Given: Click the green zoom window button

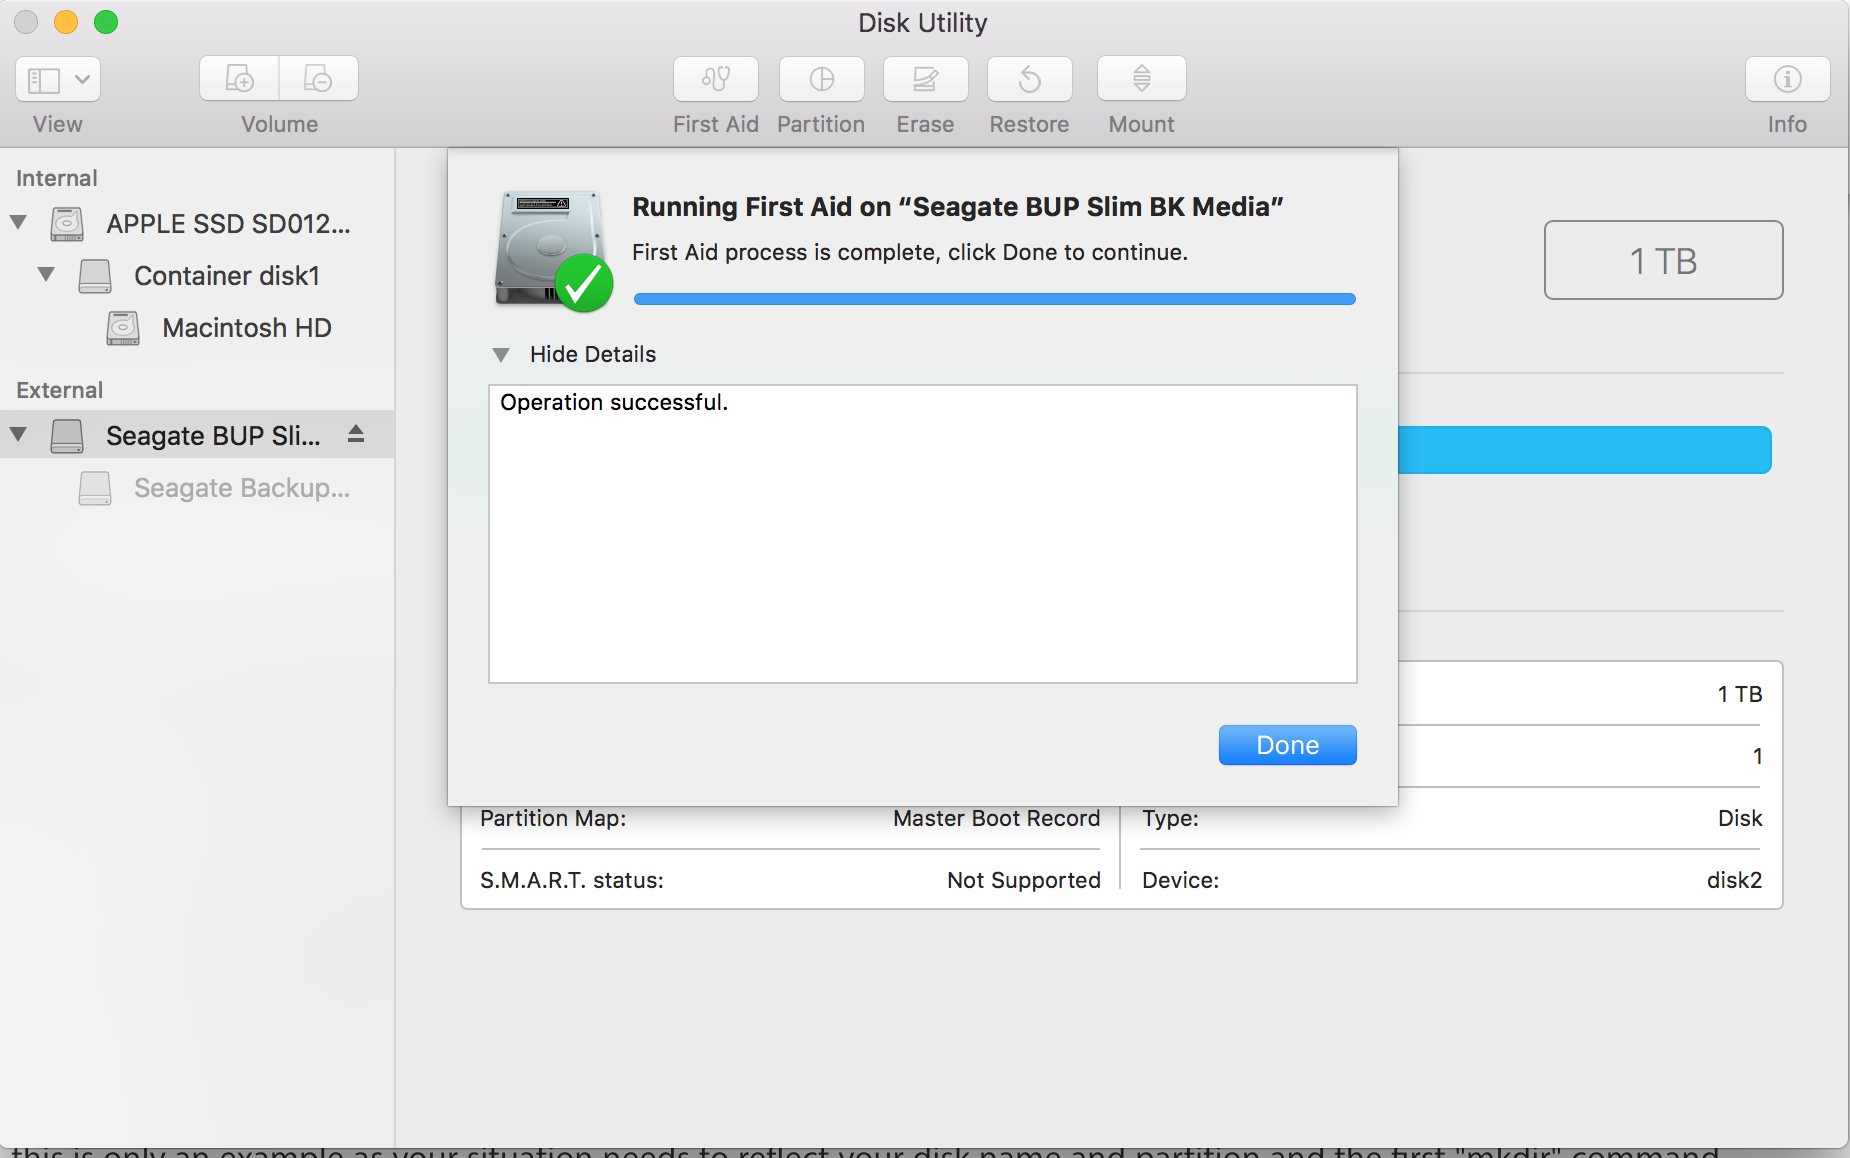Looking at the screenshot, I should [106, 22].
